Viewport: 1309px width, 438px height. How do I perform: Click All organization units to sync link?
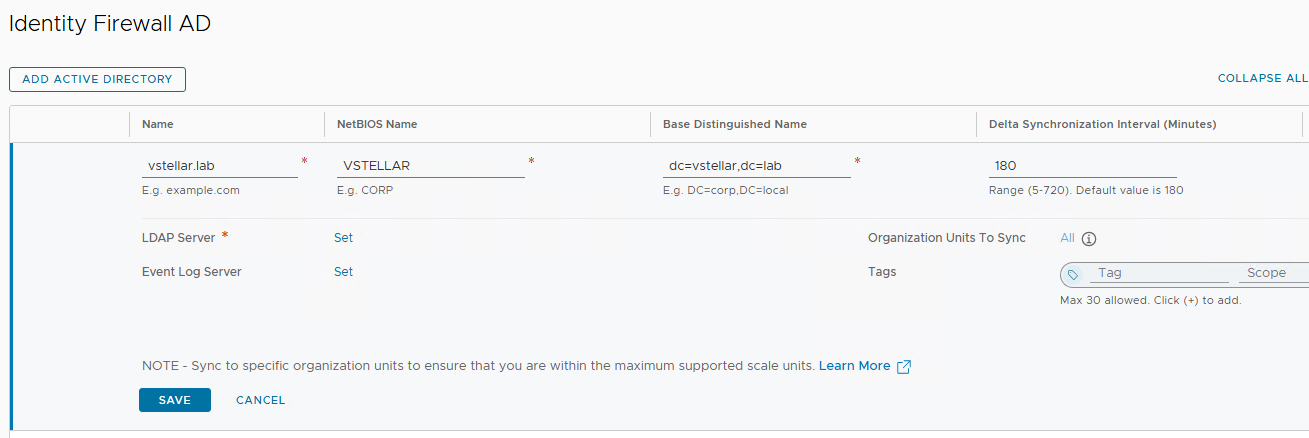click(1067, 238)
